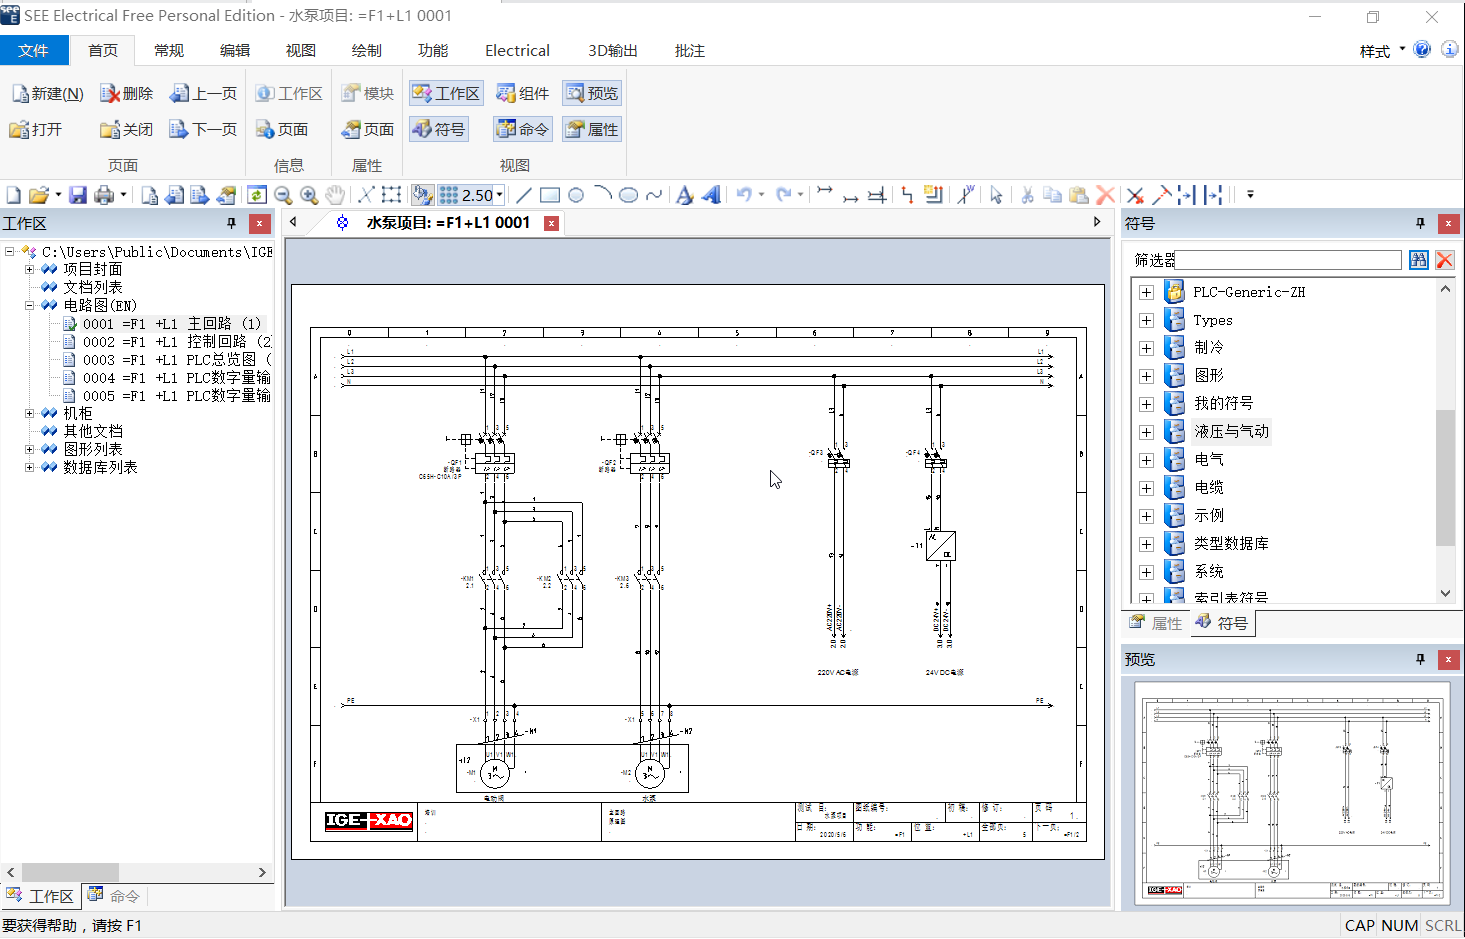Click the symbol list vertical scrollbar thumb
This screenshot has width=1465, height=939.
pos(1445,478)
